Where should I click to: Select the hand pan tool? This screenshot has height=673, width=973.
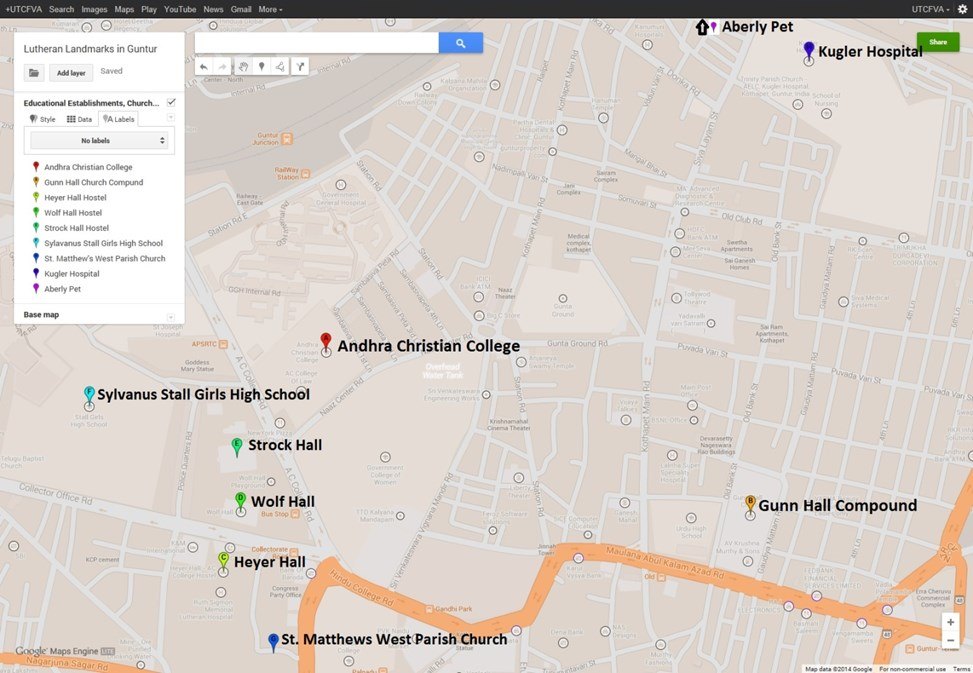(x=243, y=66)
